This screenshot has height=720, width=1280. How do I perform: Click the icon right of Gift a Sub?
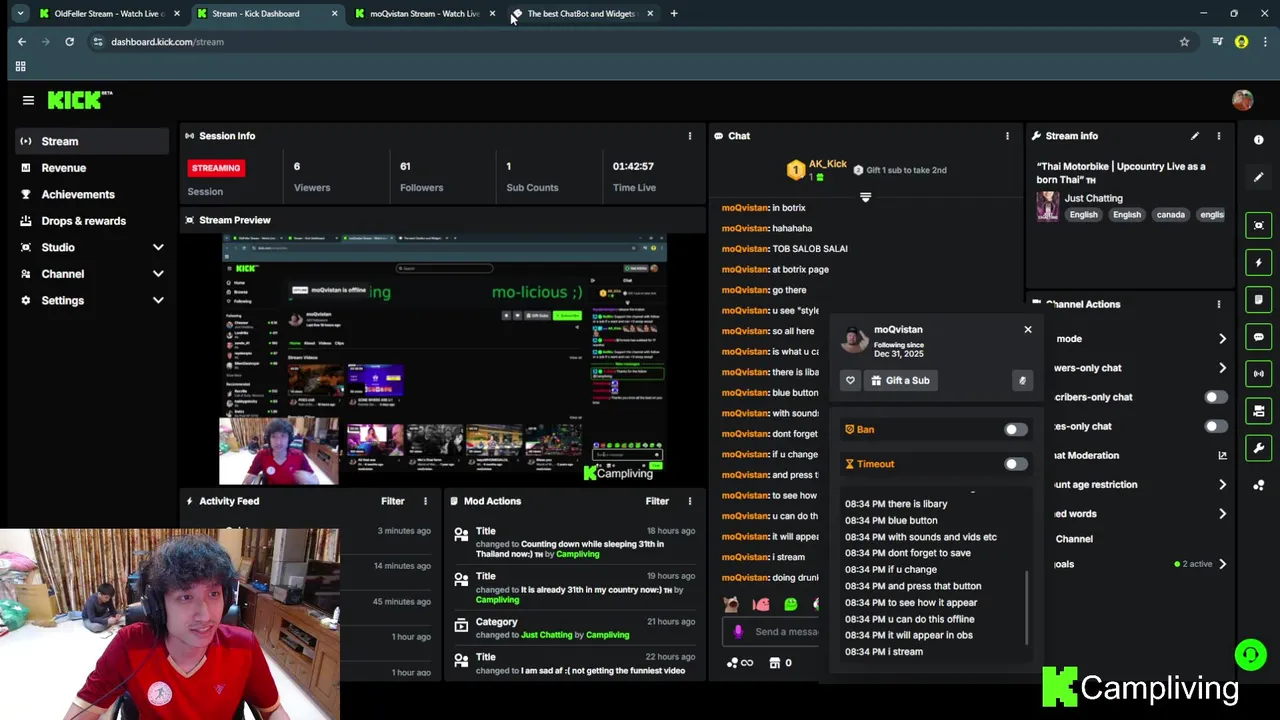[1022, 380]
